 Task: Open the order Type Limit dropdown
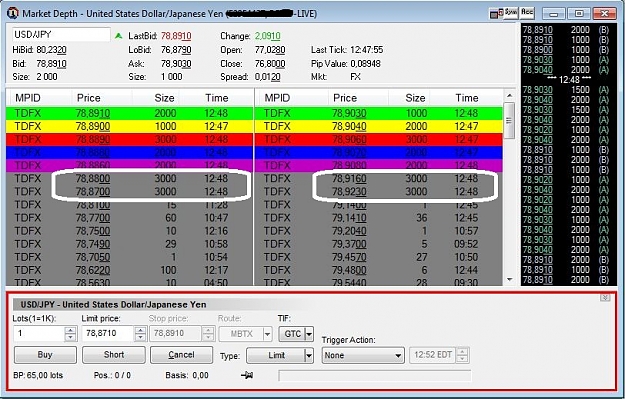309,355
